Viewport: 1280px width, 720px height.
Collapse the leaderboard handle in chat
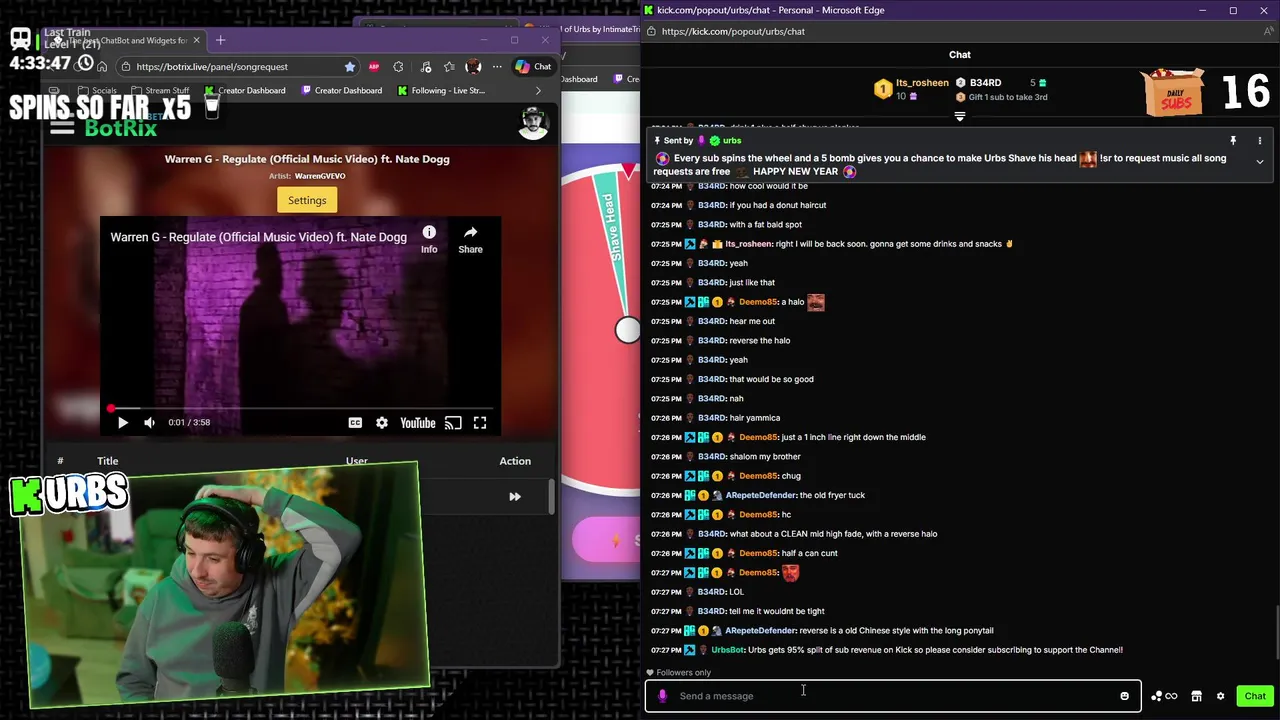pos(959,116)
